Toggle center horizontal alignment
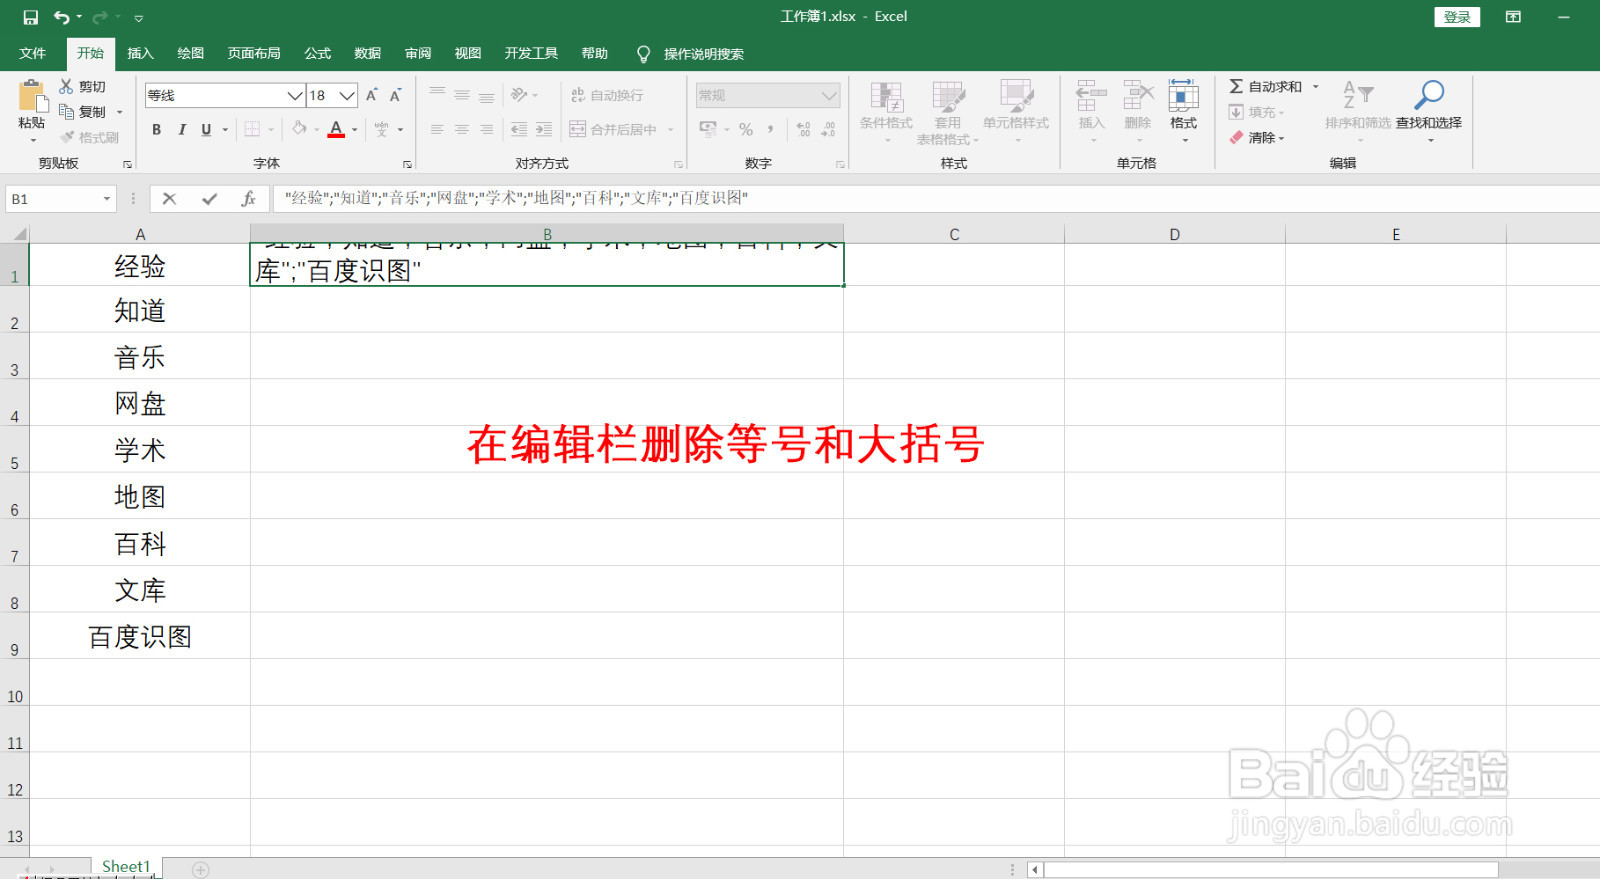The image size is (1600, 879). [x=462, y=129]
